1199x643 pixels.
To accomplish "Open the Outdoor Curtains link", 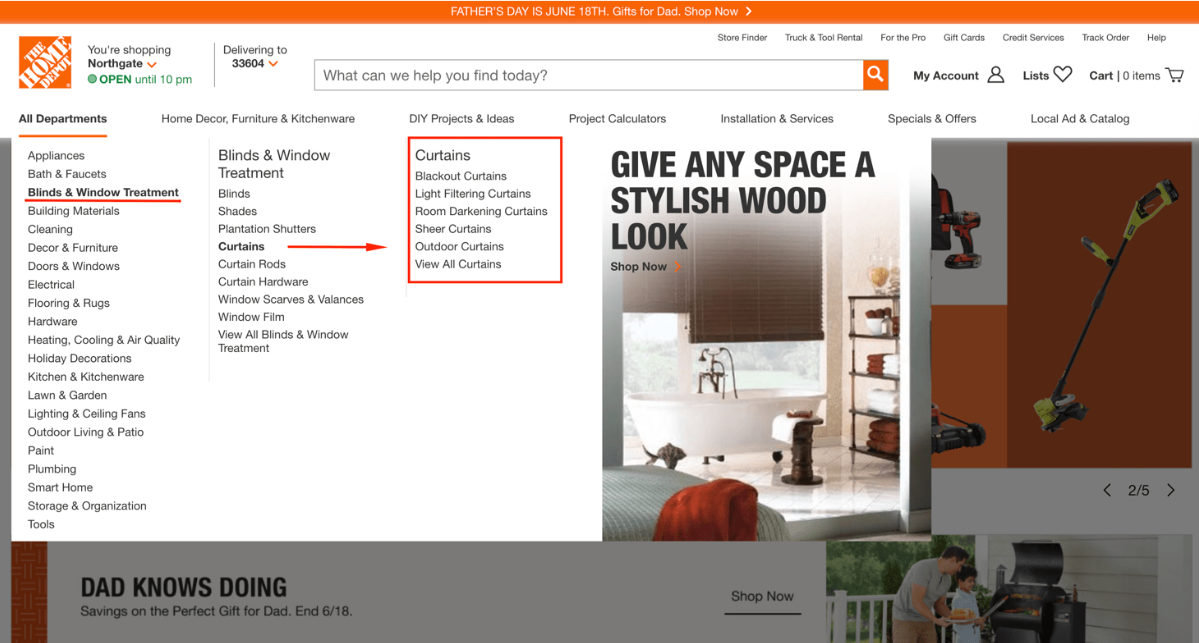I will 459,246.
